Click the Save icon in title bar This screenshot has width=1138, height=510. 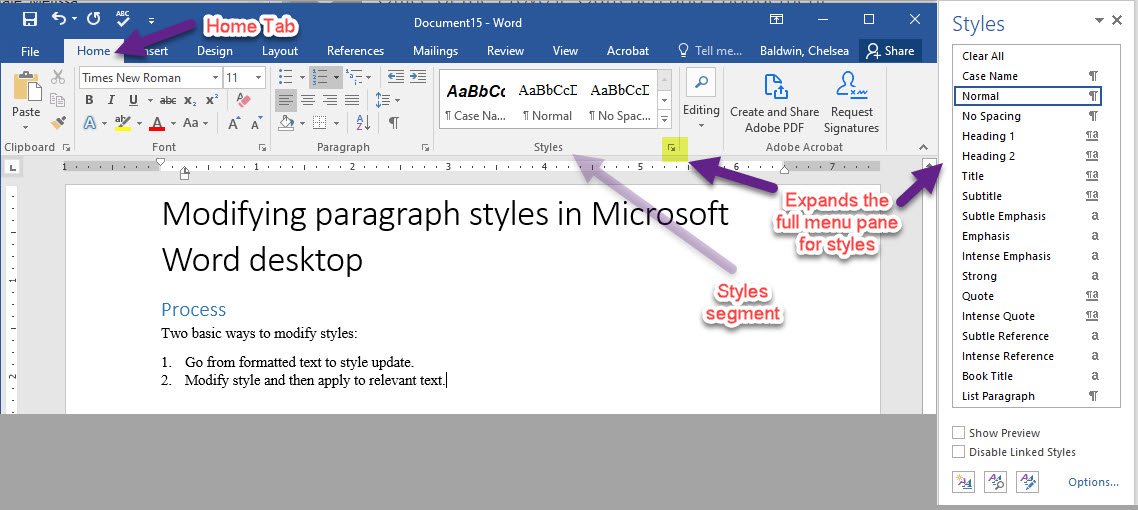pos(30,20)
